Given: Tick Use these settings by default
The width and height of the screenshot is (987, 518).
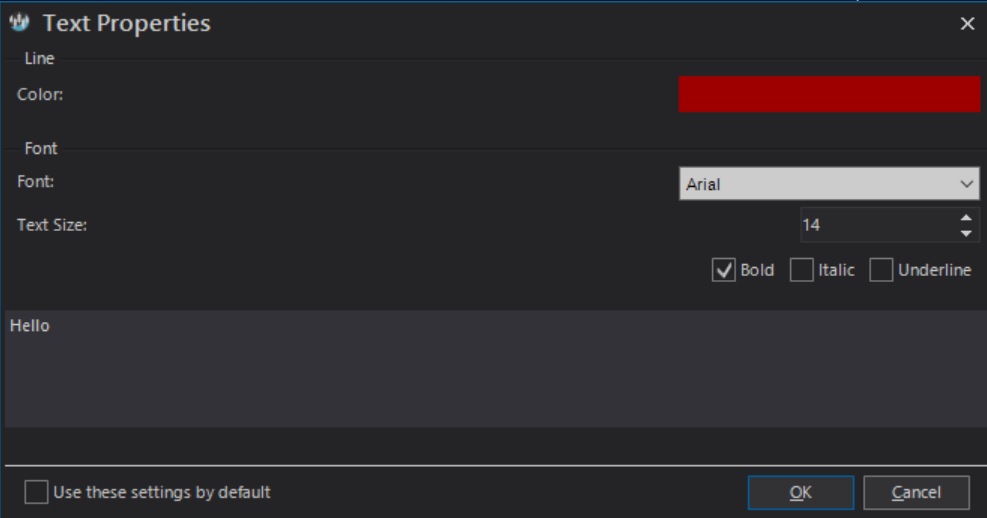Looking at the screenshot, I should [x=36, y=492].
